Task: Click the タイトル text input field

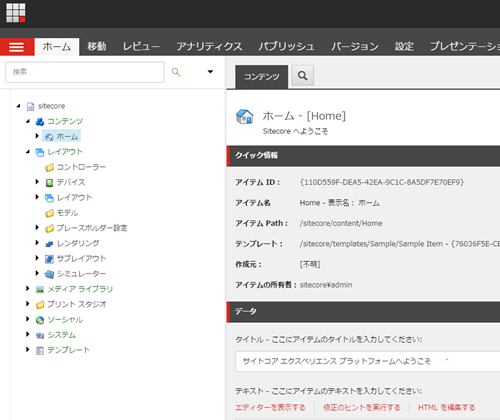Action: [368, 361]
